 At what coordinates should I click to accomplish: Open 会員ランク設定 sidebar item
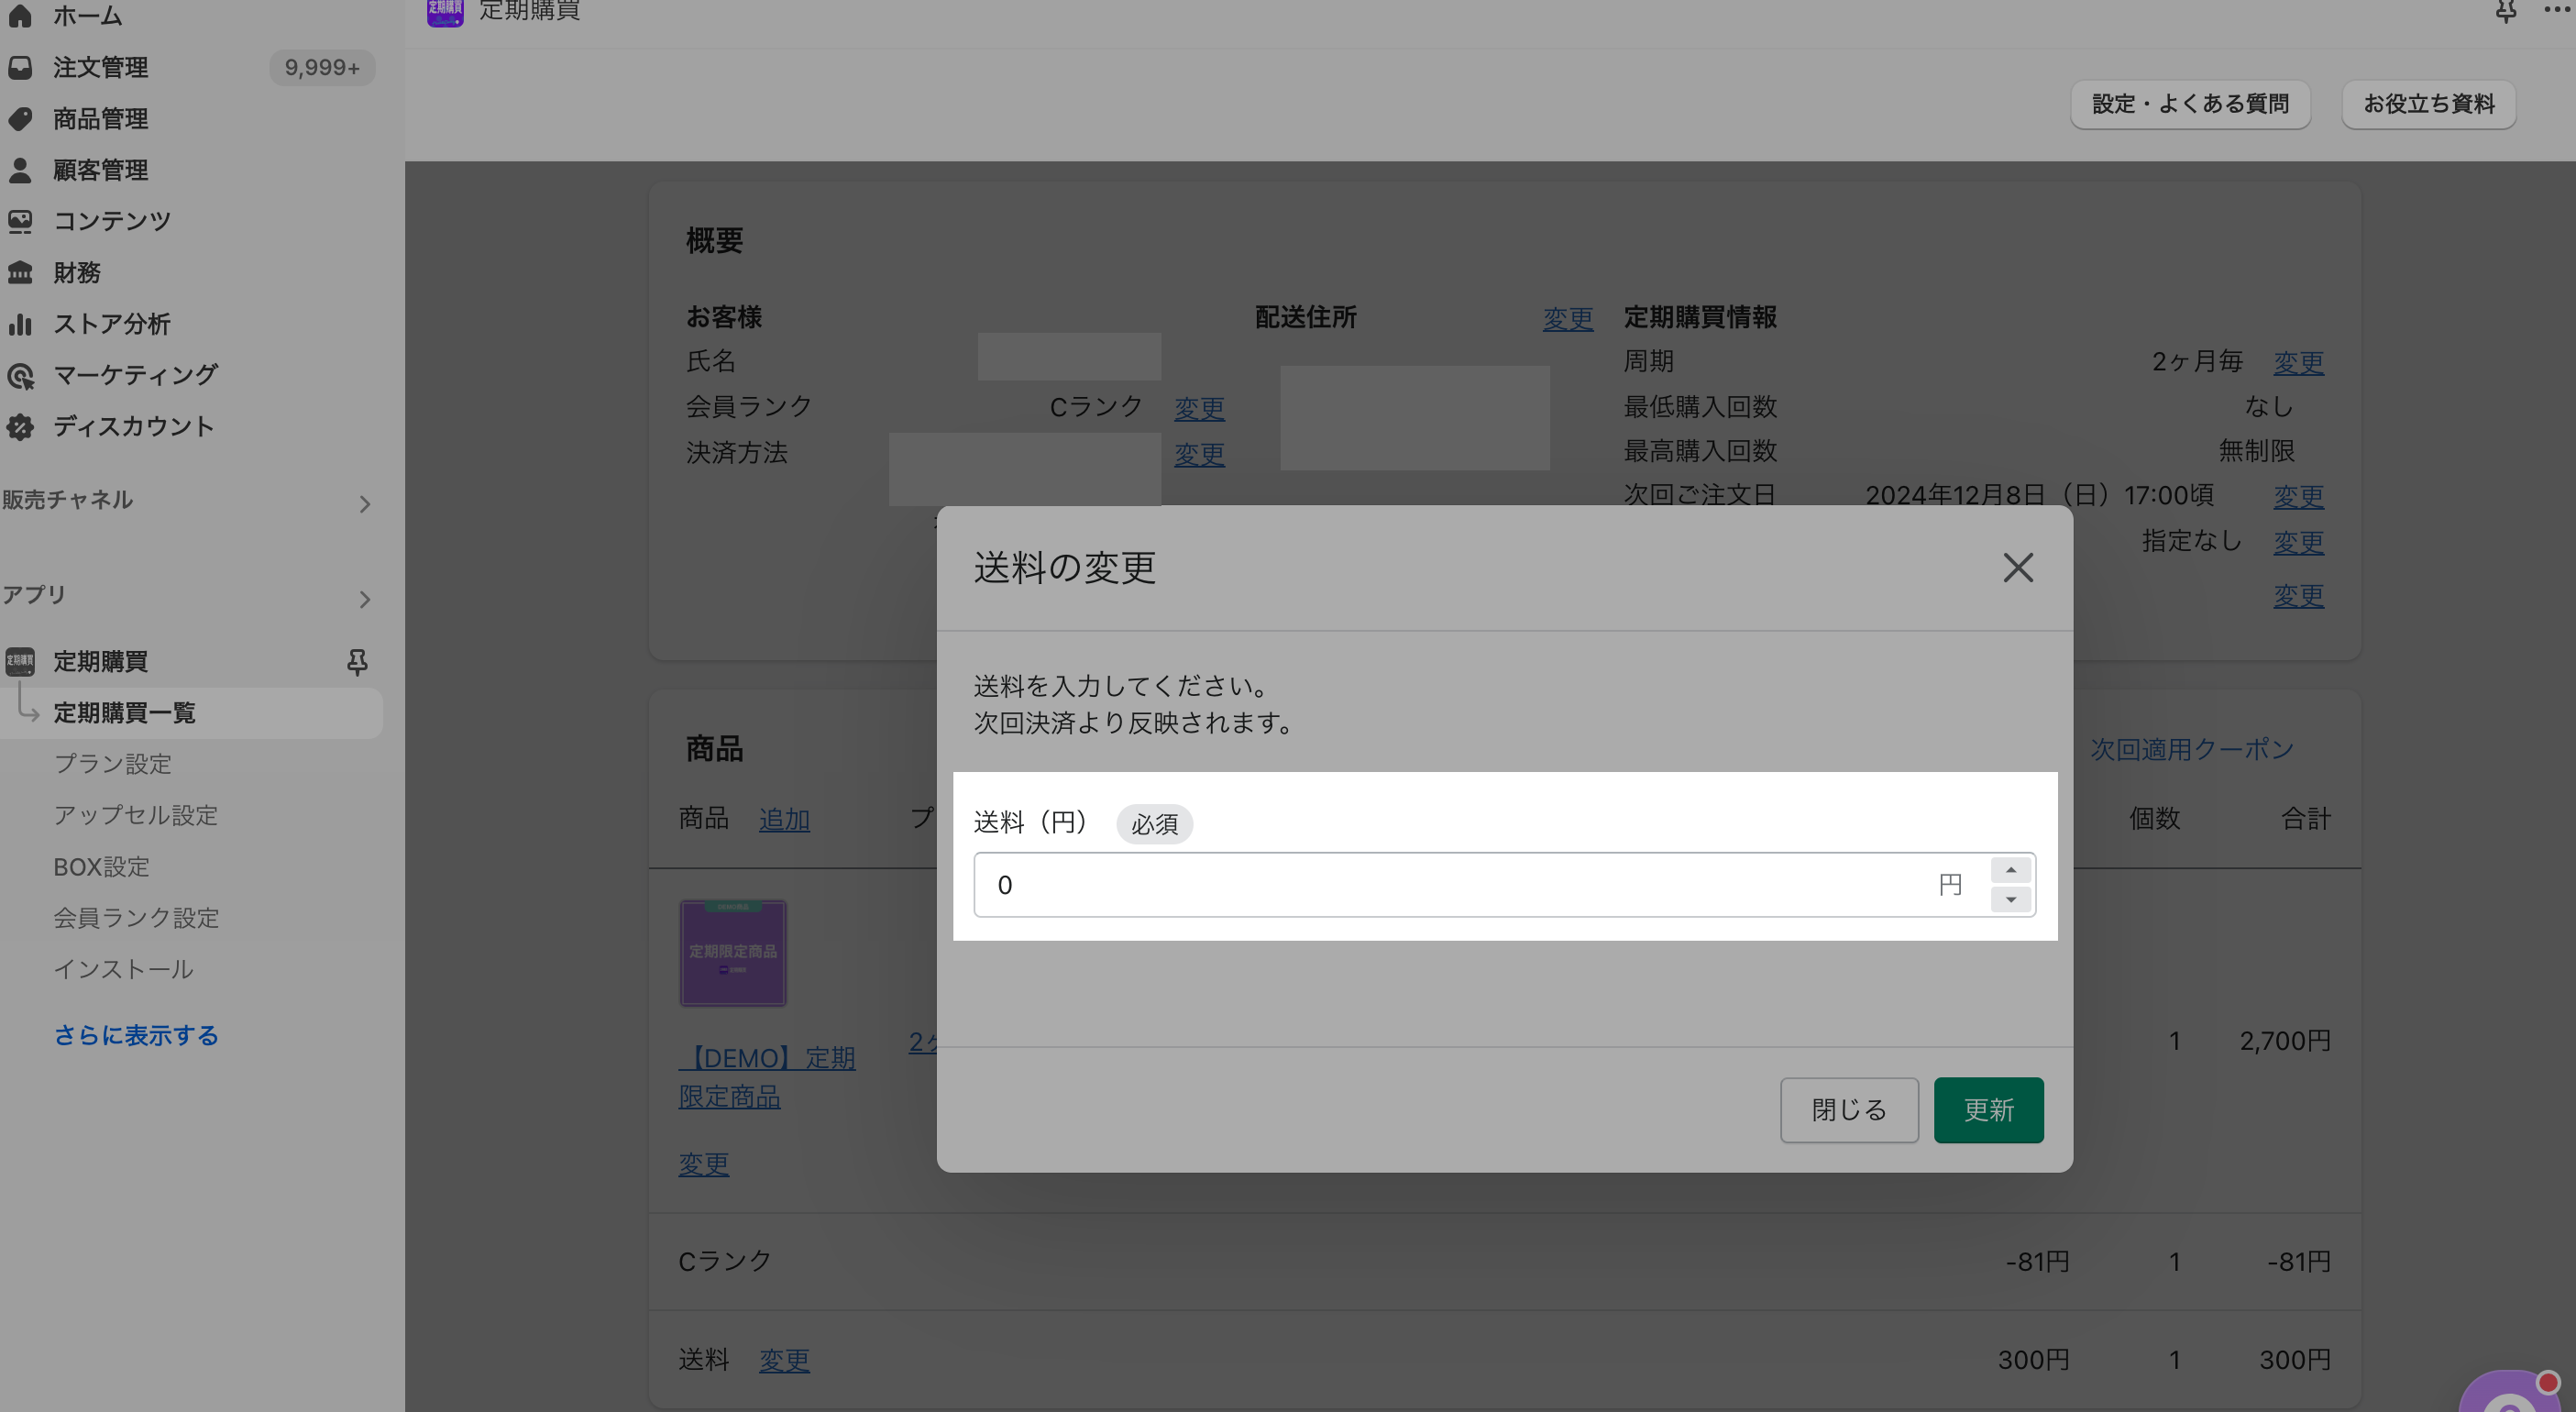[x=136, y=918]
